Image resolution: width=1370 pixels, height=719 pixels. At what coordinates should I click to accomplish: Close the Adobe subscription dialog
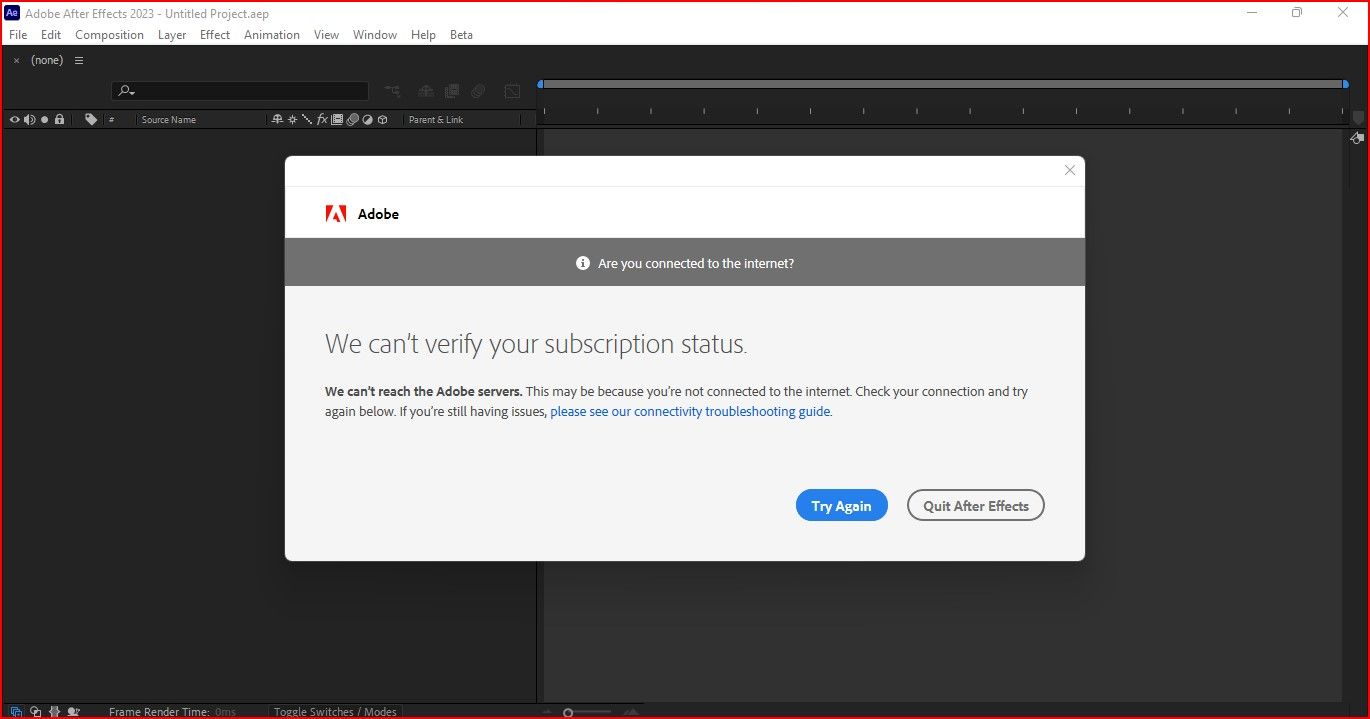pos(1070,170)
